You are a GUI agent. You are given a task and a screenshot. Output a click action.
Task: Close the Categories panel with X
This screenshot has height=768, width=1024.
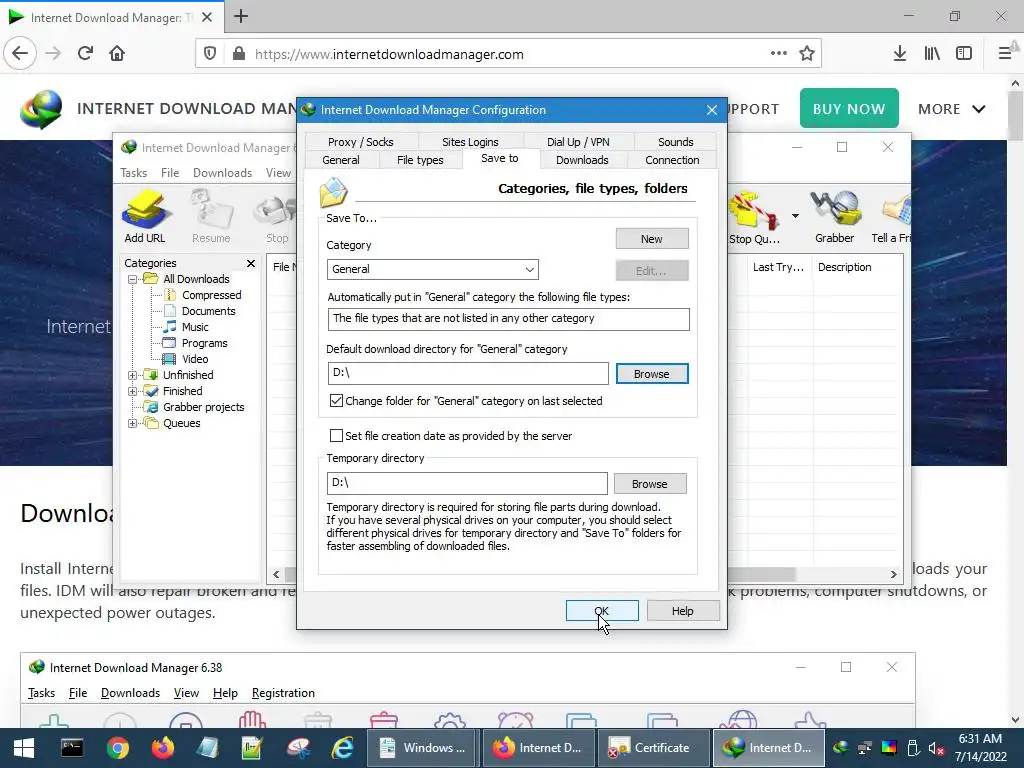click(251, 263)
